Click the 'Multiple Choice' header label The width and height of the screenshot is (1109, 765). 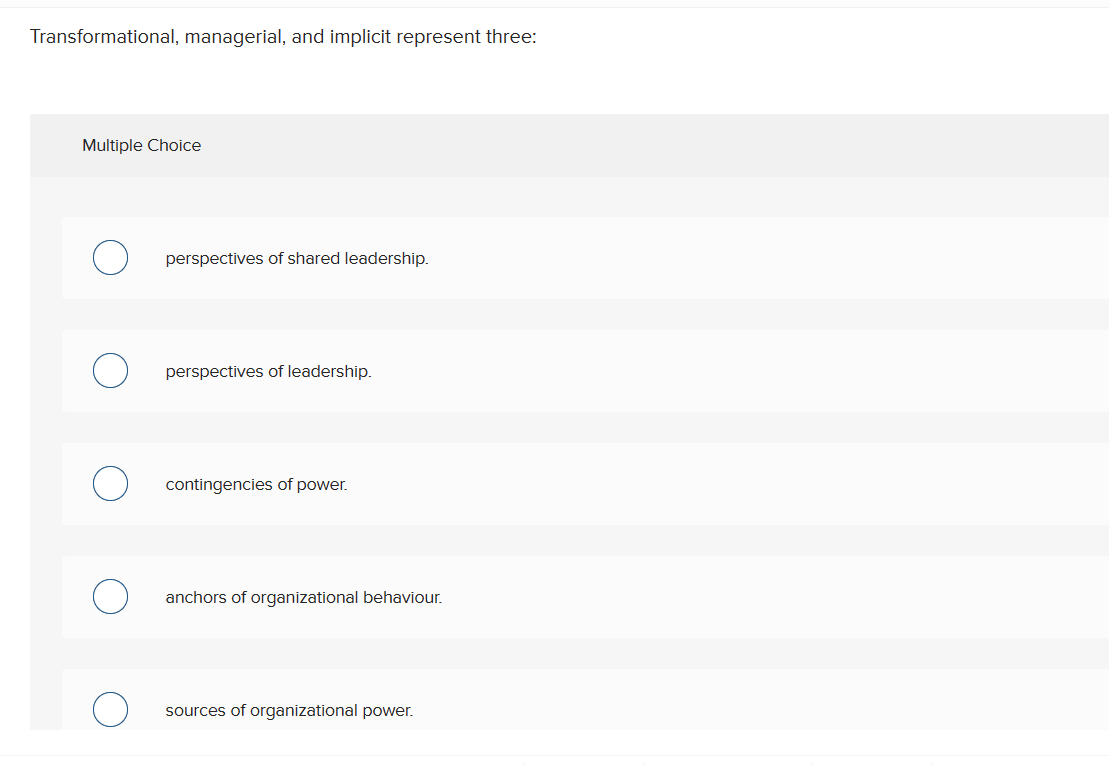tap(141, 145)
